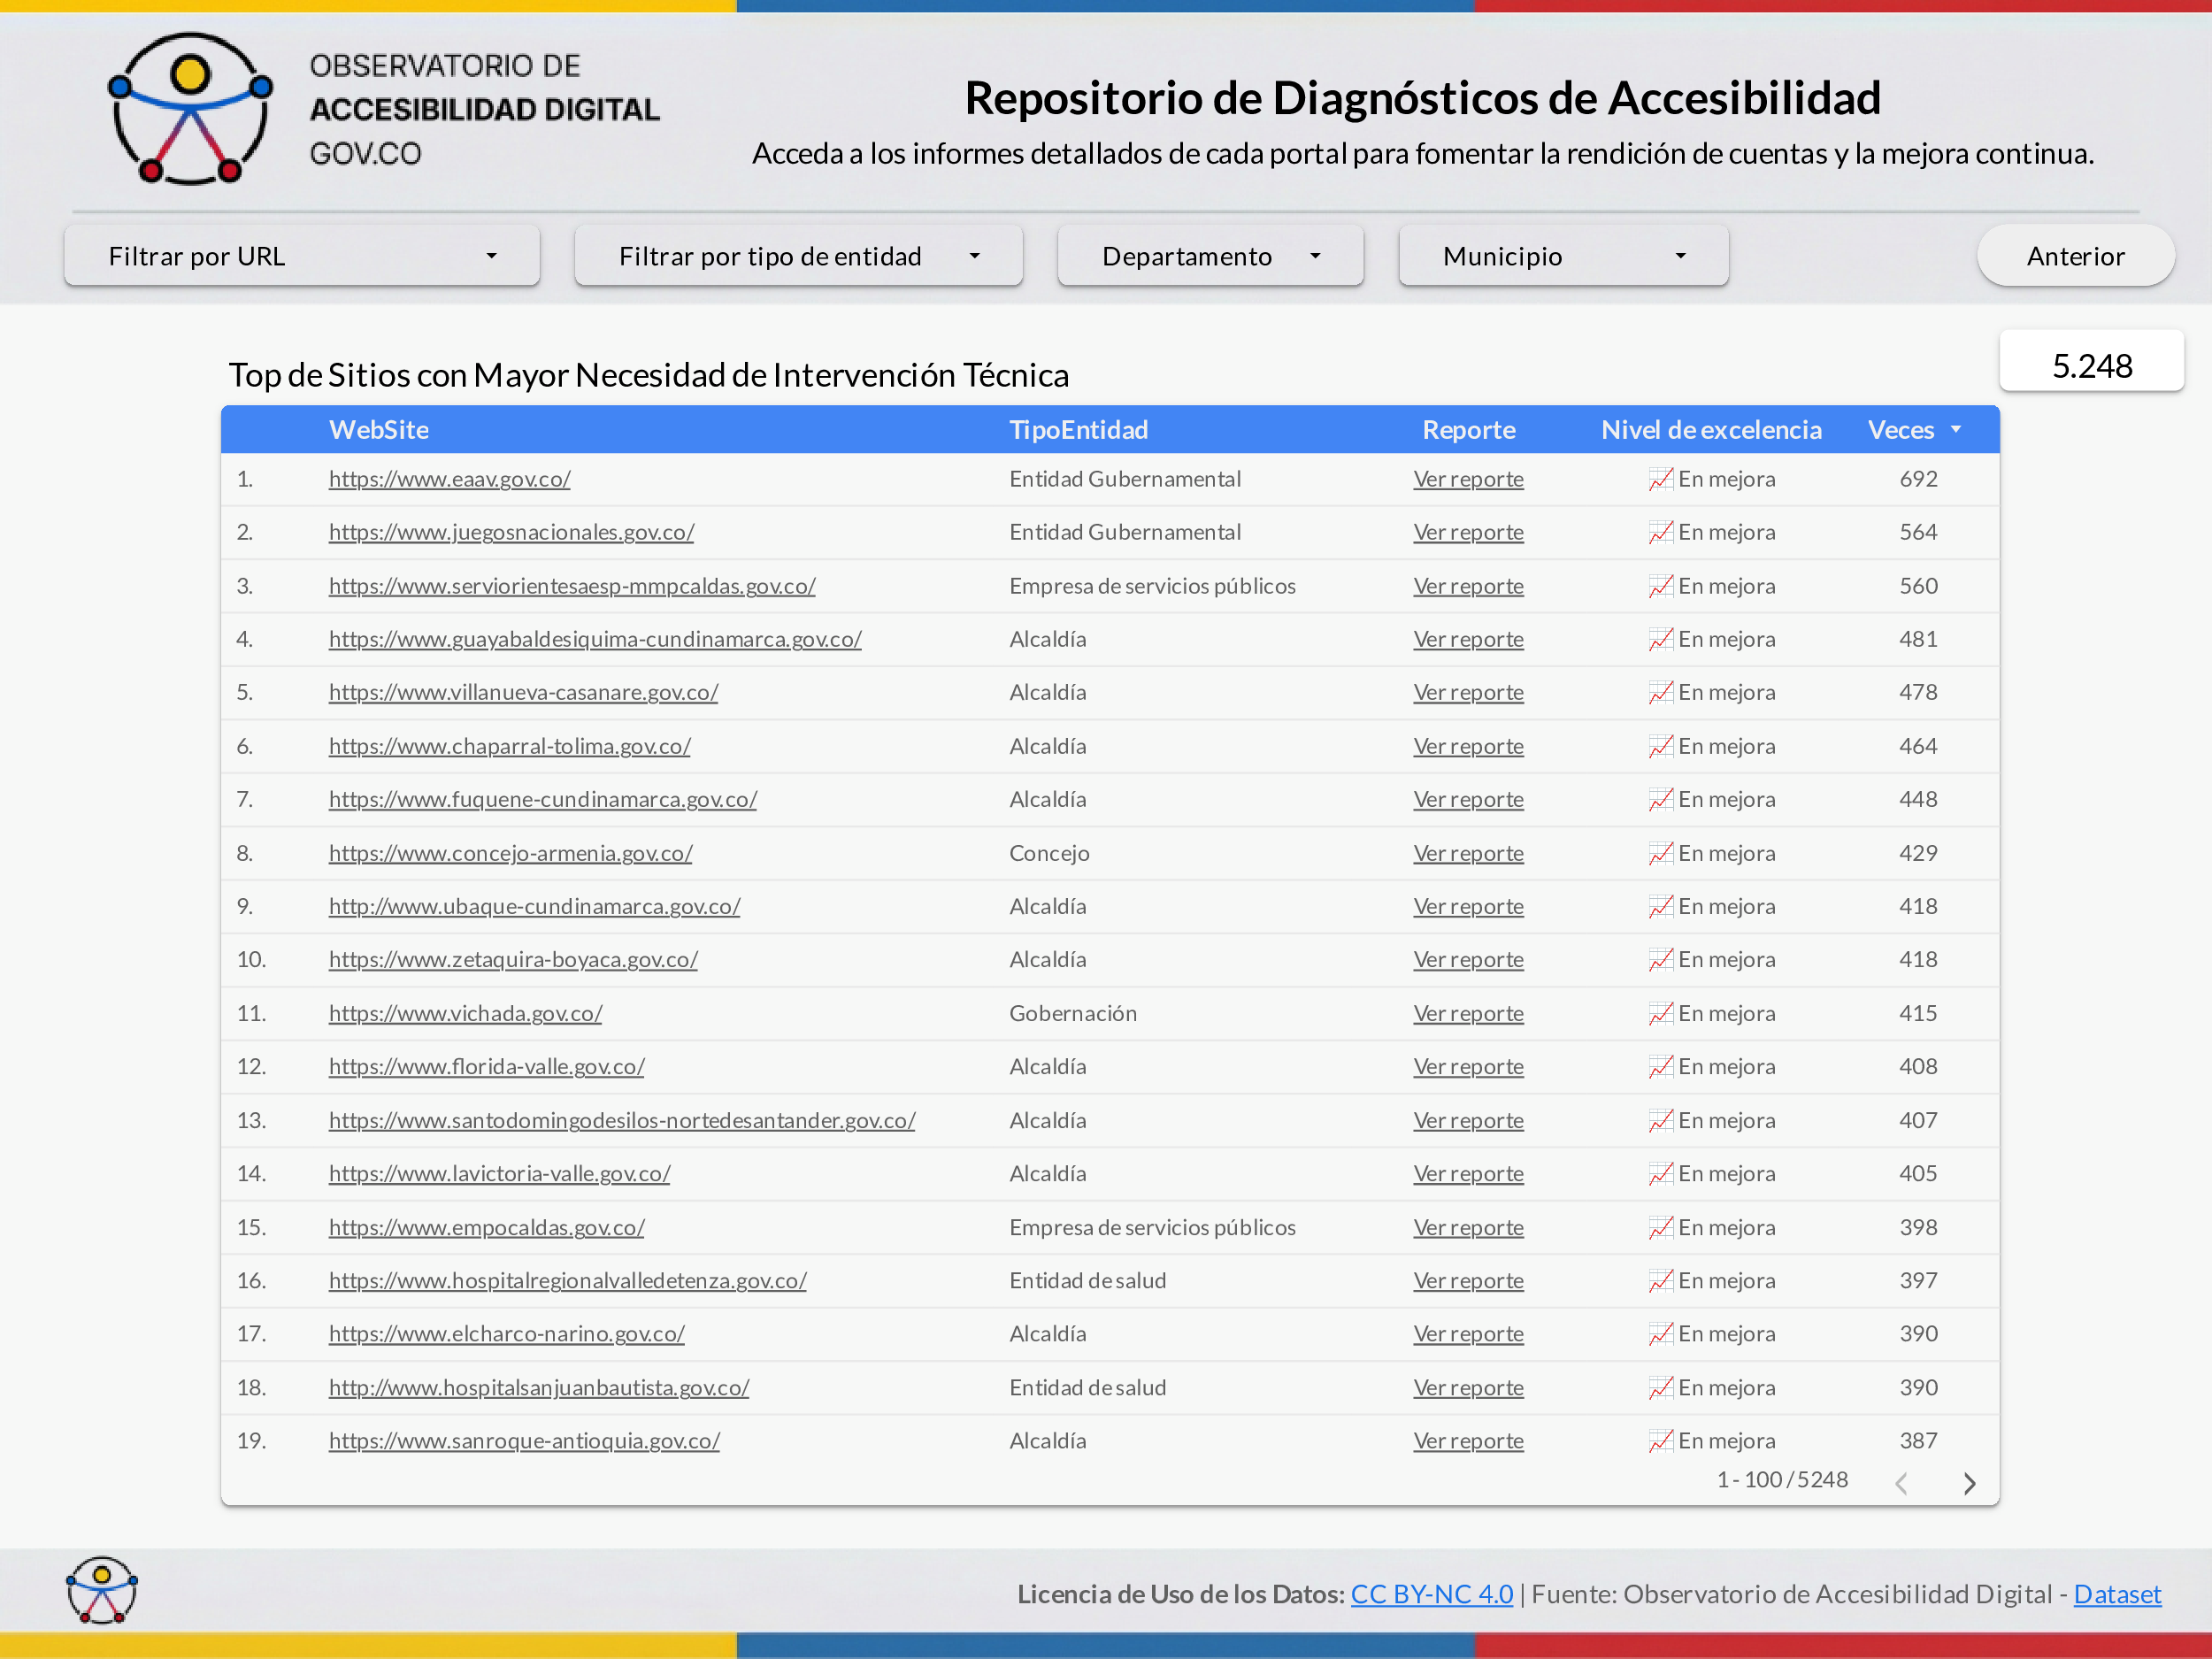Sort table by TipoEntidad column header
The image size is (2212, 1659).
[1078, 429]
